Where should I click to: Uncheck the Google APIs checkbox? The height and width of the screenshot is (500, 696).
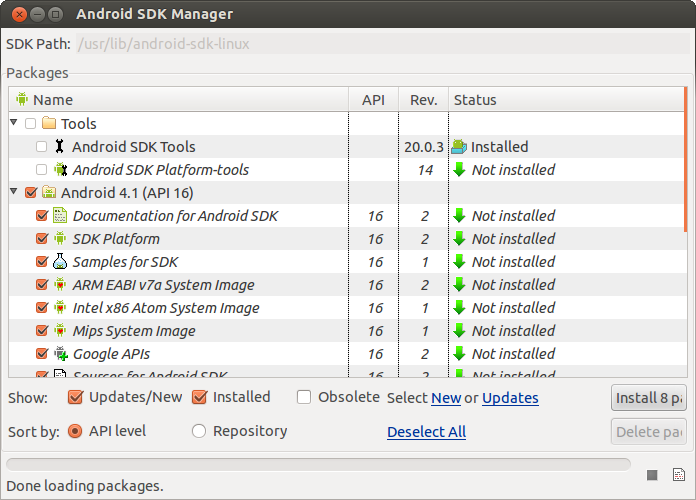tap(42, 353)
